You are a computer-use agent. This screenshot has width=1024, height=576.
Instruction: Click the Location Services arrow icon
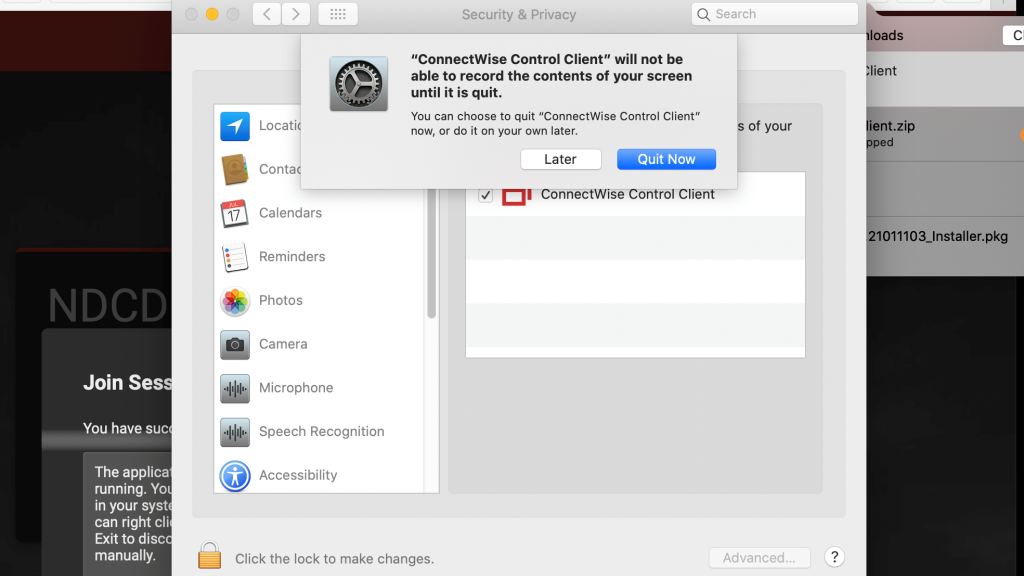pos(235,126)
